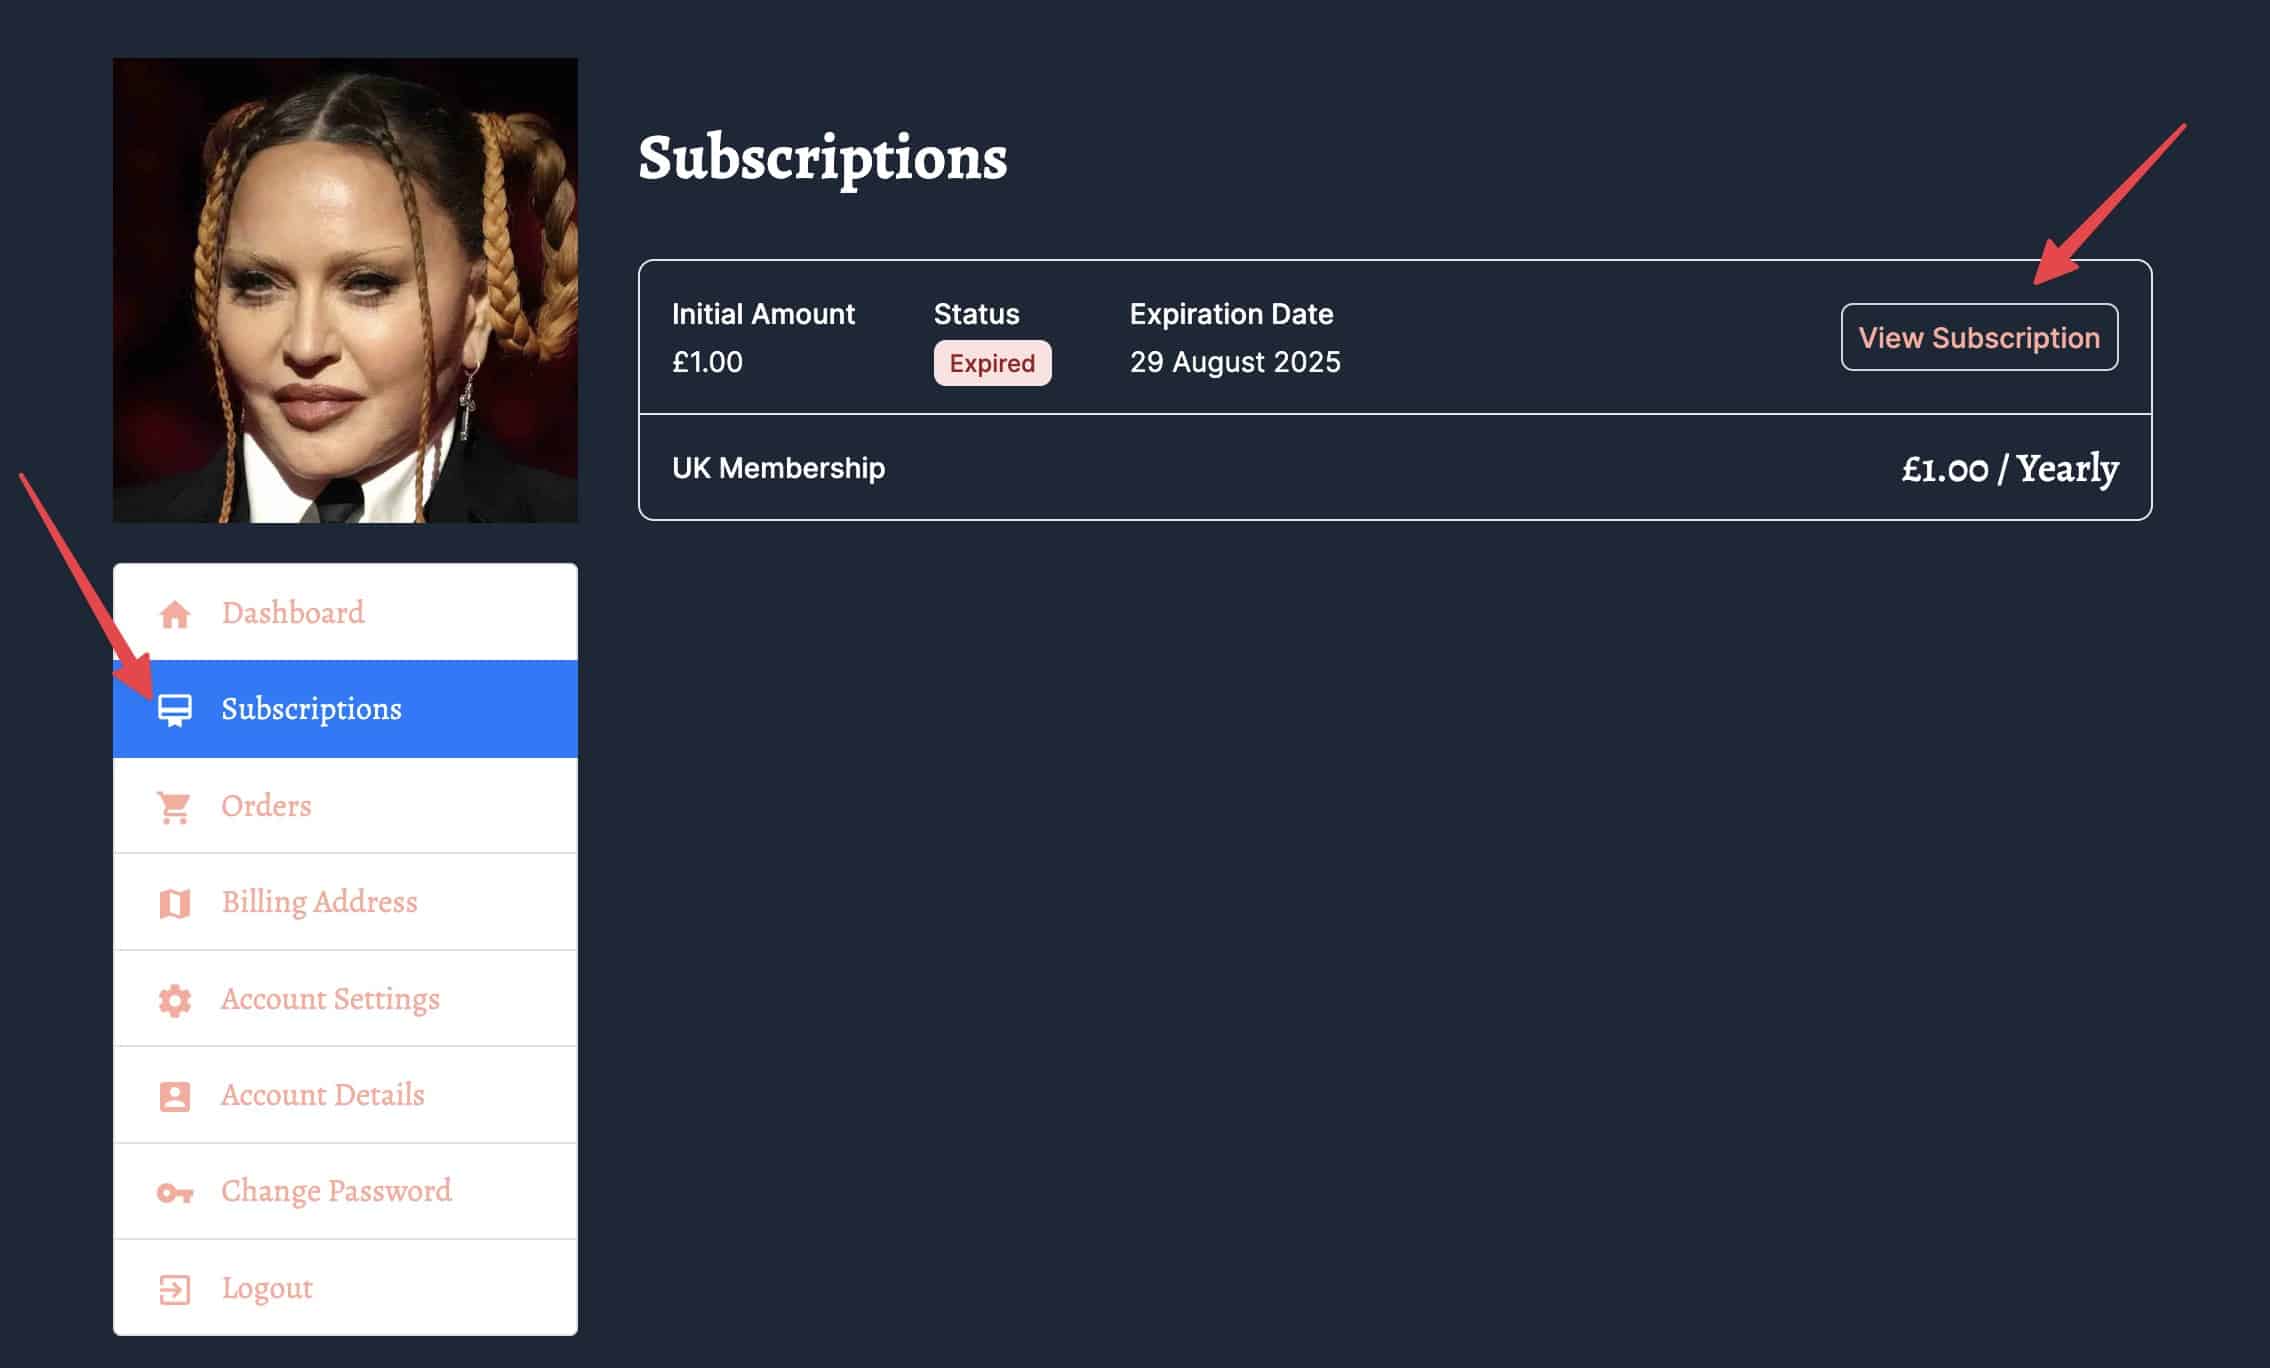Click the Account Settings gear icon
The height and width of the screenshot is (1368, 2270).
pos(175,1000)
